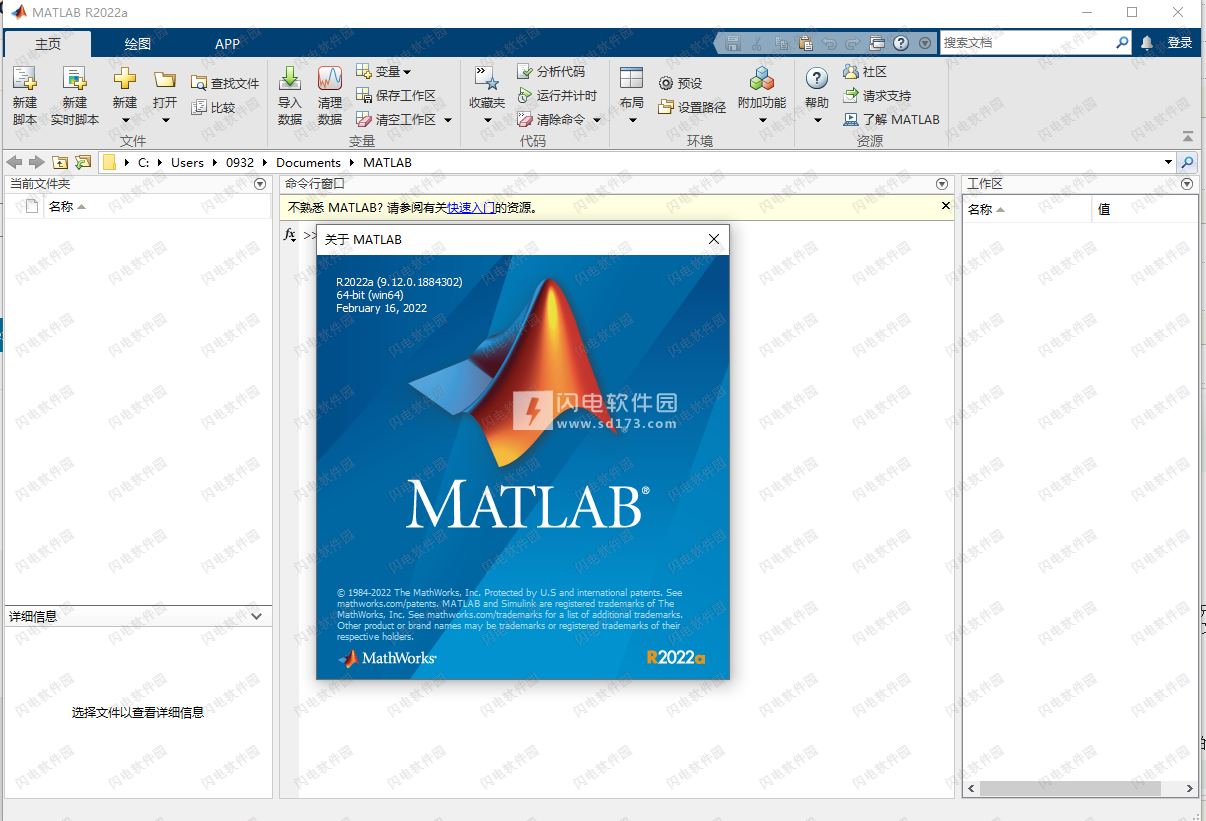Click the notifications bell icon
1206x821 pixels.
click(x=1147, y=43)
